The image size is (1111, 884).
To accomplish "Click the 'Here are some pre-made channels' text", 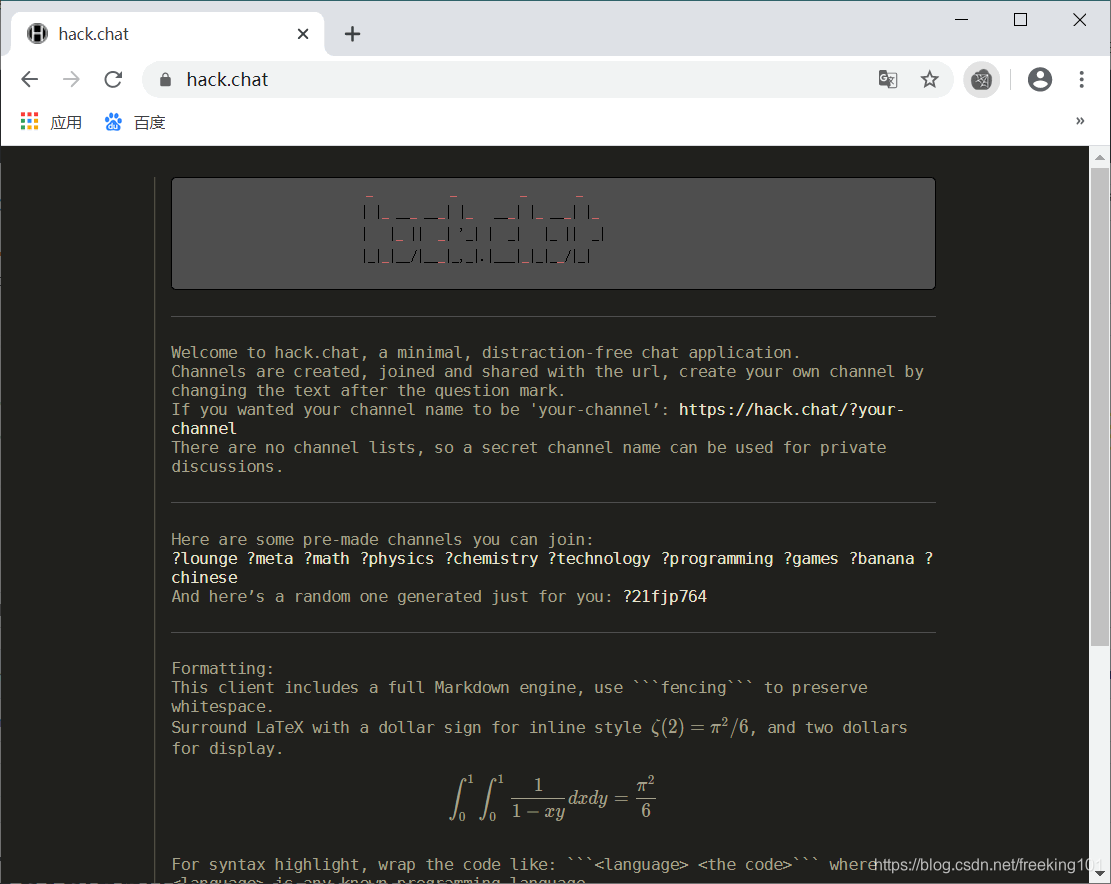I will 383,540.
